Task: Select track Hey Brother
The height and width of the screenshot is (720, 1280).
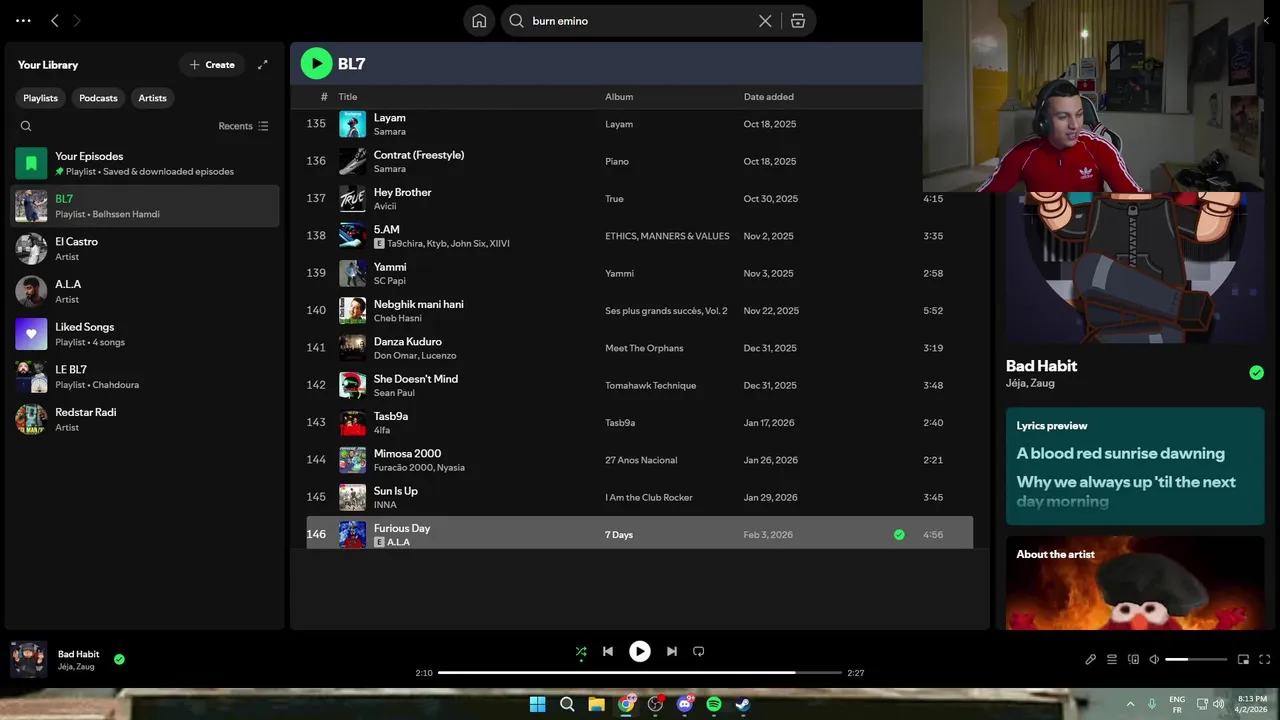Action: pos(639,198)
